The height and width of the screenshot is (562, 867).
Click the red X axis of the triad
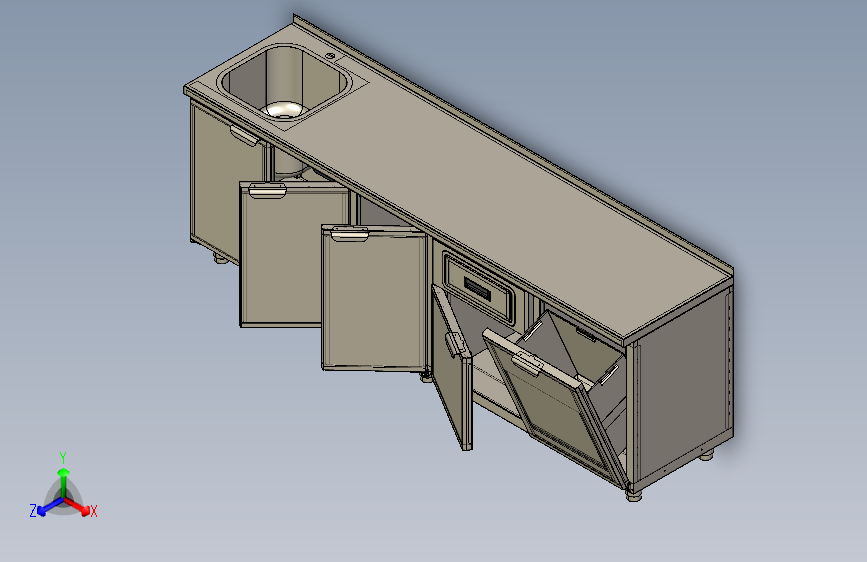point(78,506)
